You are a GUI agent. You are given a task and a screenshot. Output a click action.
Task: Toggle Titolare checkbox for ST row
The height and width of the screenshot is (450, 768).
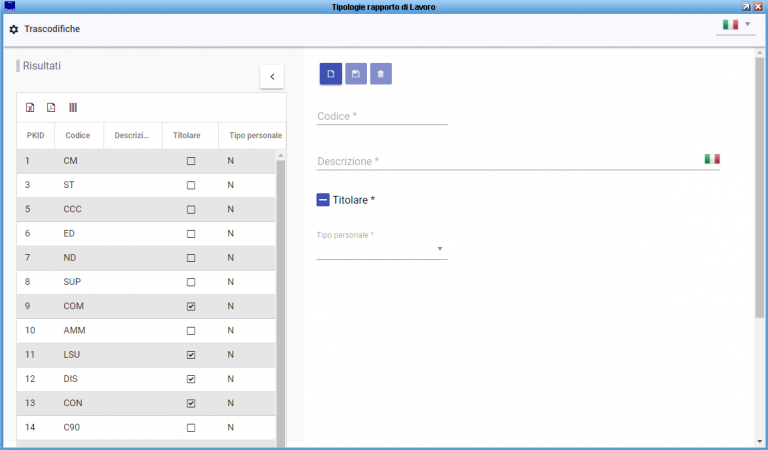click(191, 185)
